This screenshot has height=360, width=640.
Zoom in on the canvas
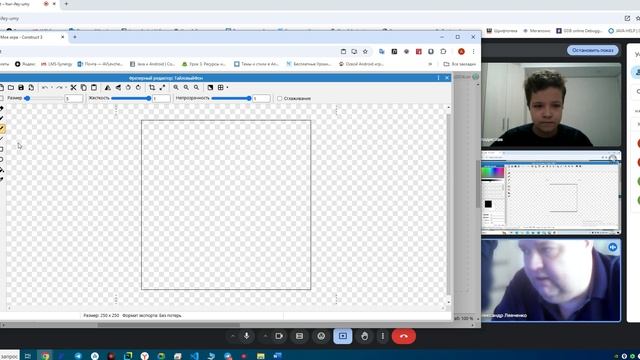[x=176, y=87]
